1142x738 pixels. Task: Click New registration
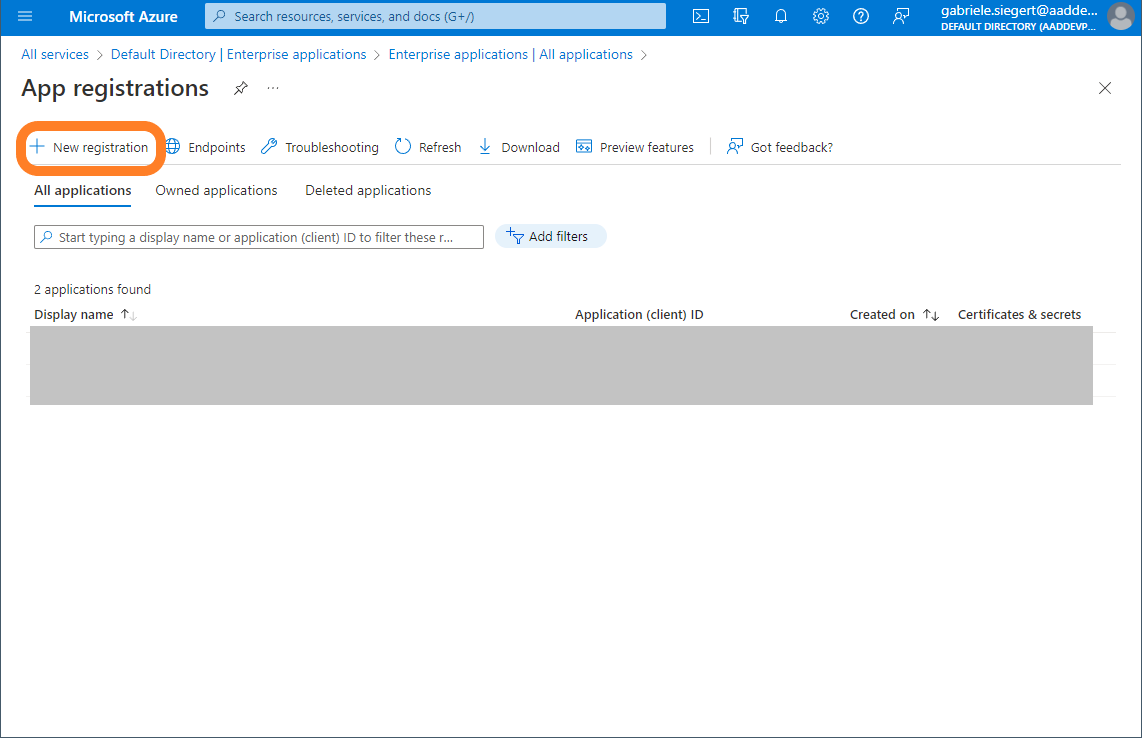pos(90,147)
